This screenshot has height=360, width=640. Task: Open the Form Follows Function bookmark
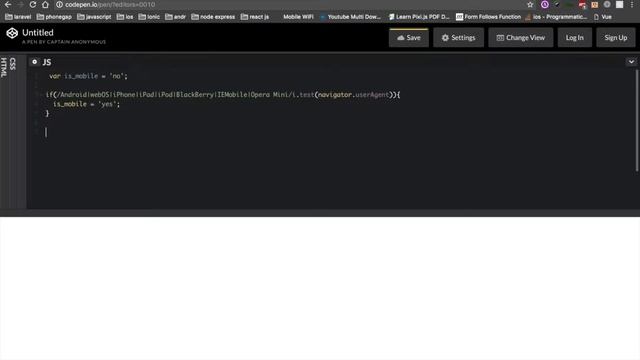click(x=488, y=17)
